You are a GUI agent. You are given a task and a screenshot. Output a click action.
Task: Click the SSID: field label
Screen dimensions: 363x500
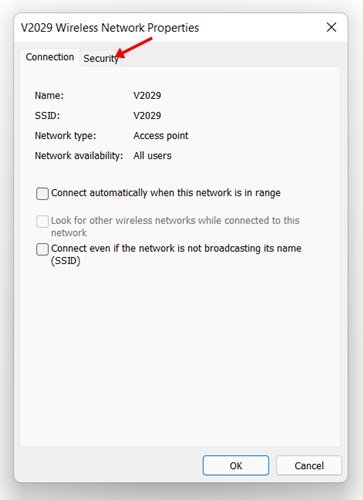[x=47, y=116]
